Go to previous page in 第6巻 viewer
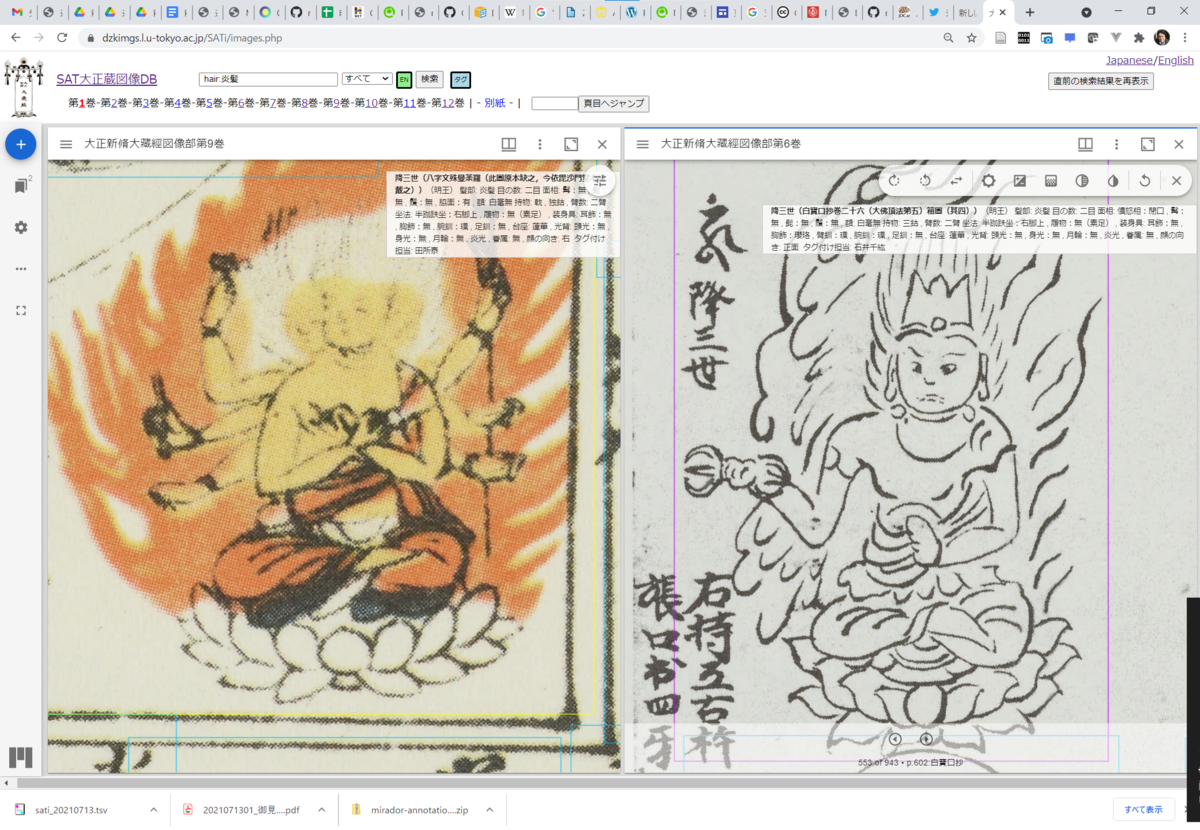Image resolution: width=1200 pixels, height=830 pixels. (895, 739)
